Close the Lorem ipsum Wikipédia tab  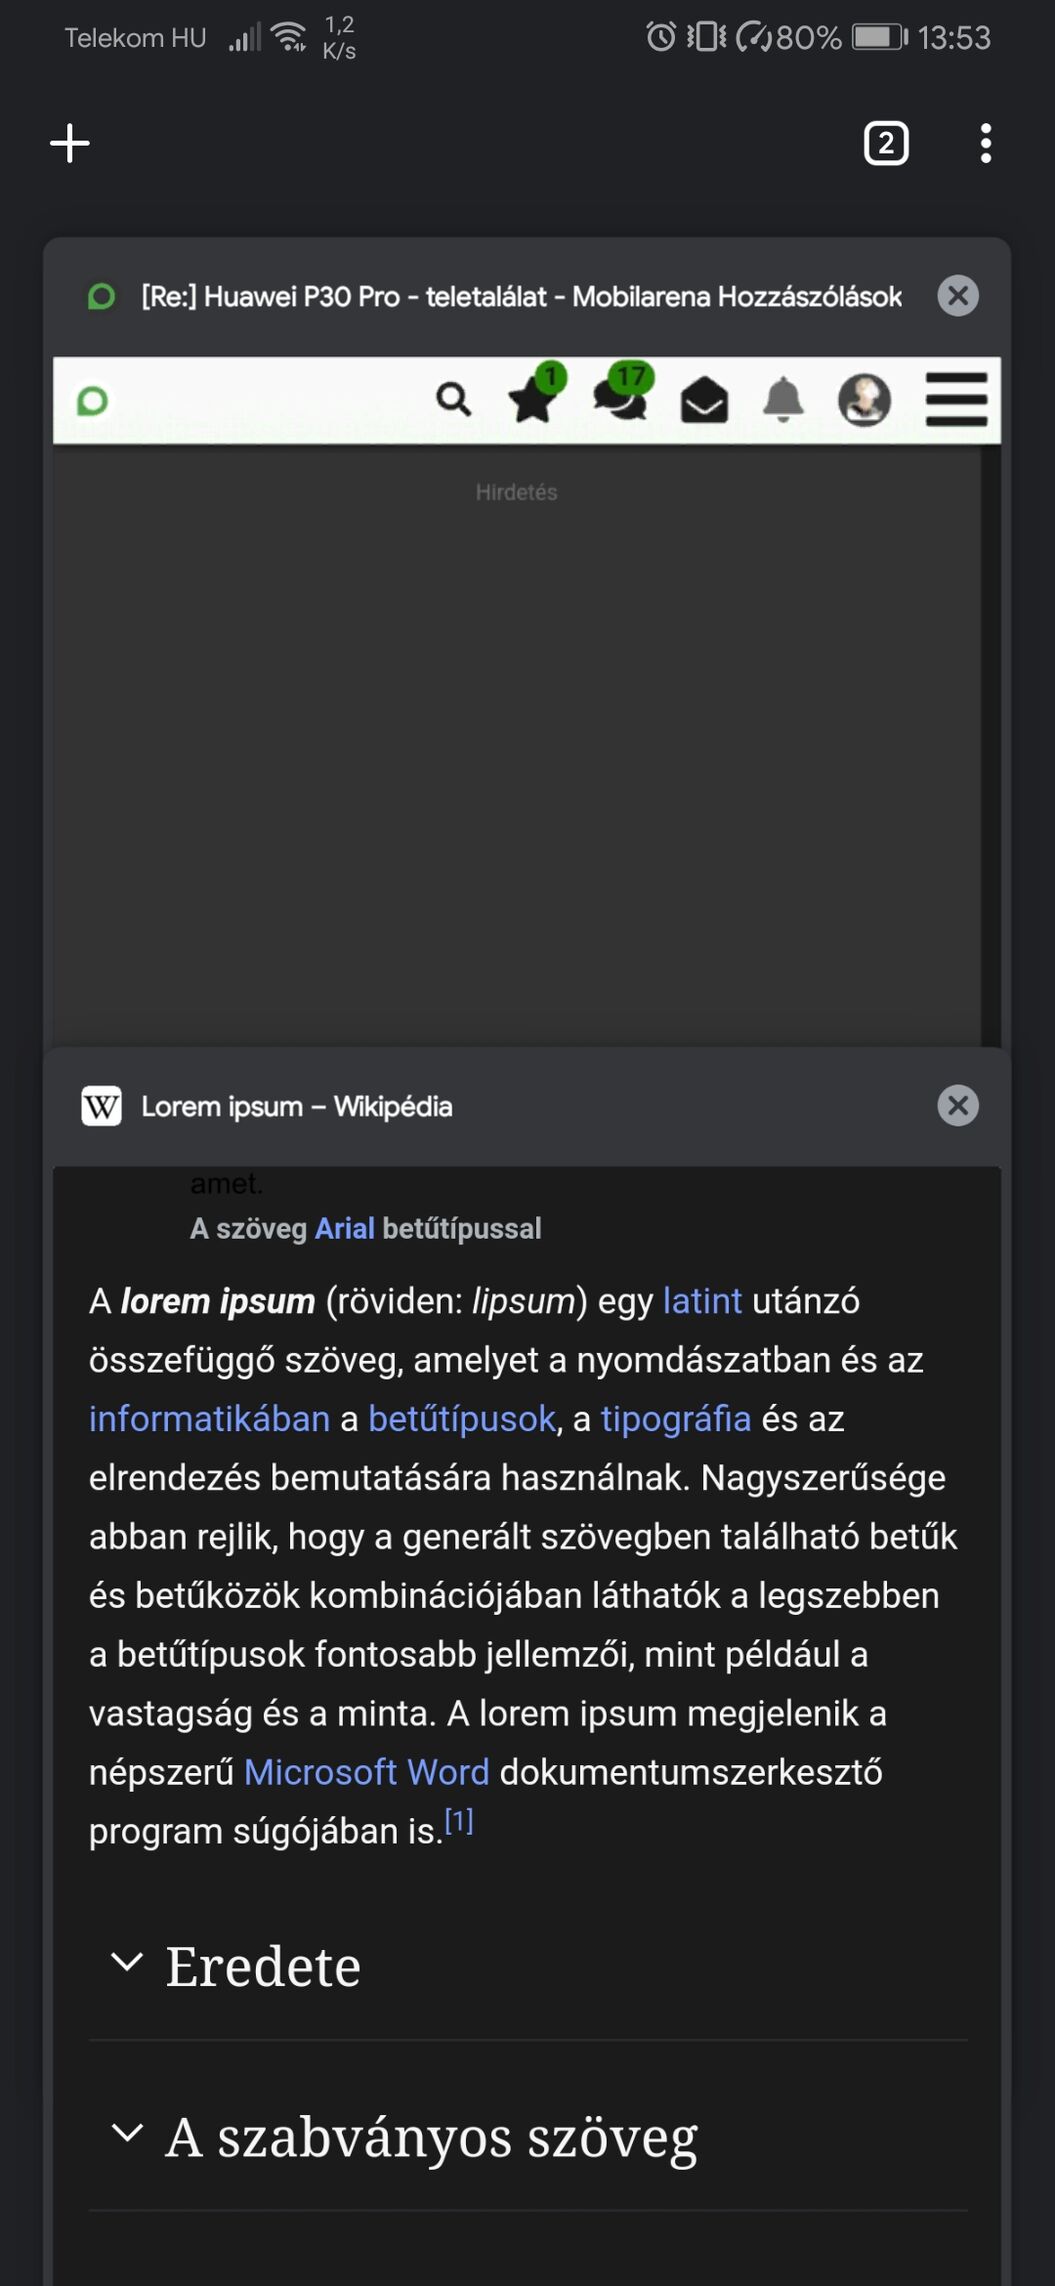[x=958, y=1106]
